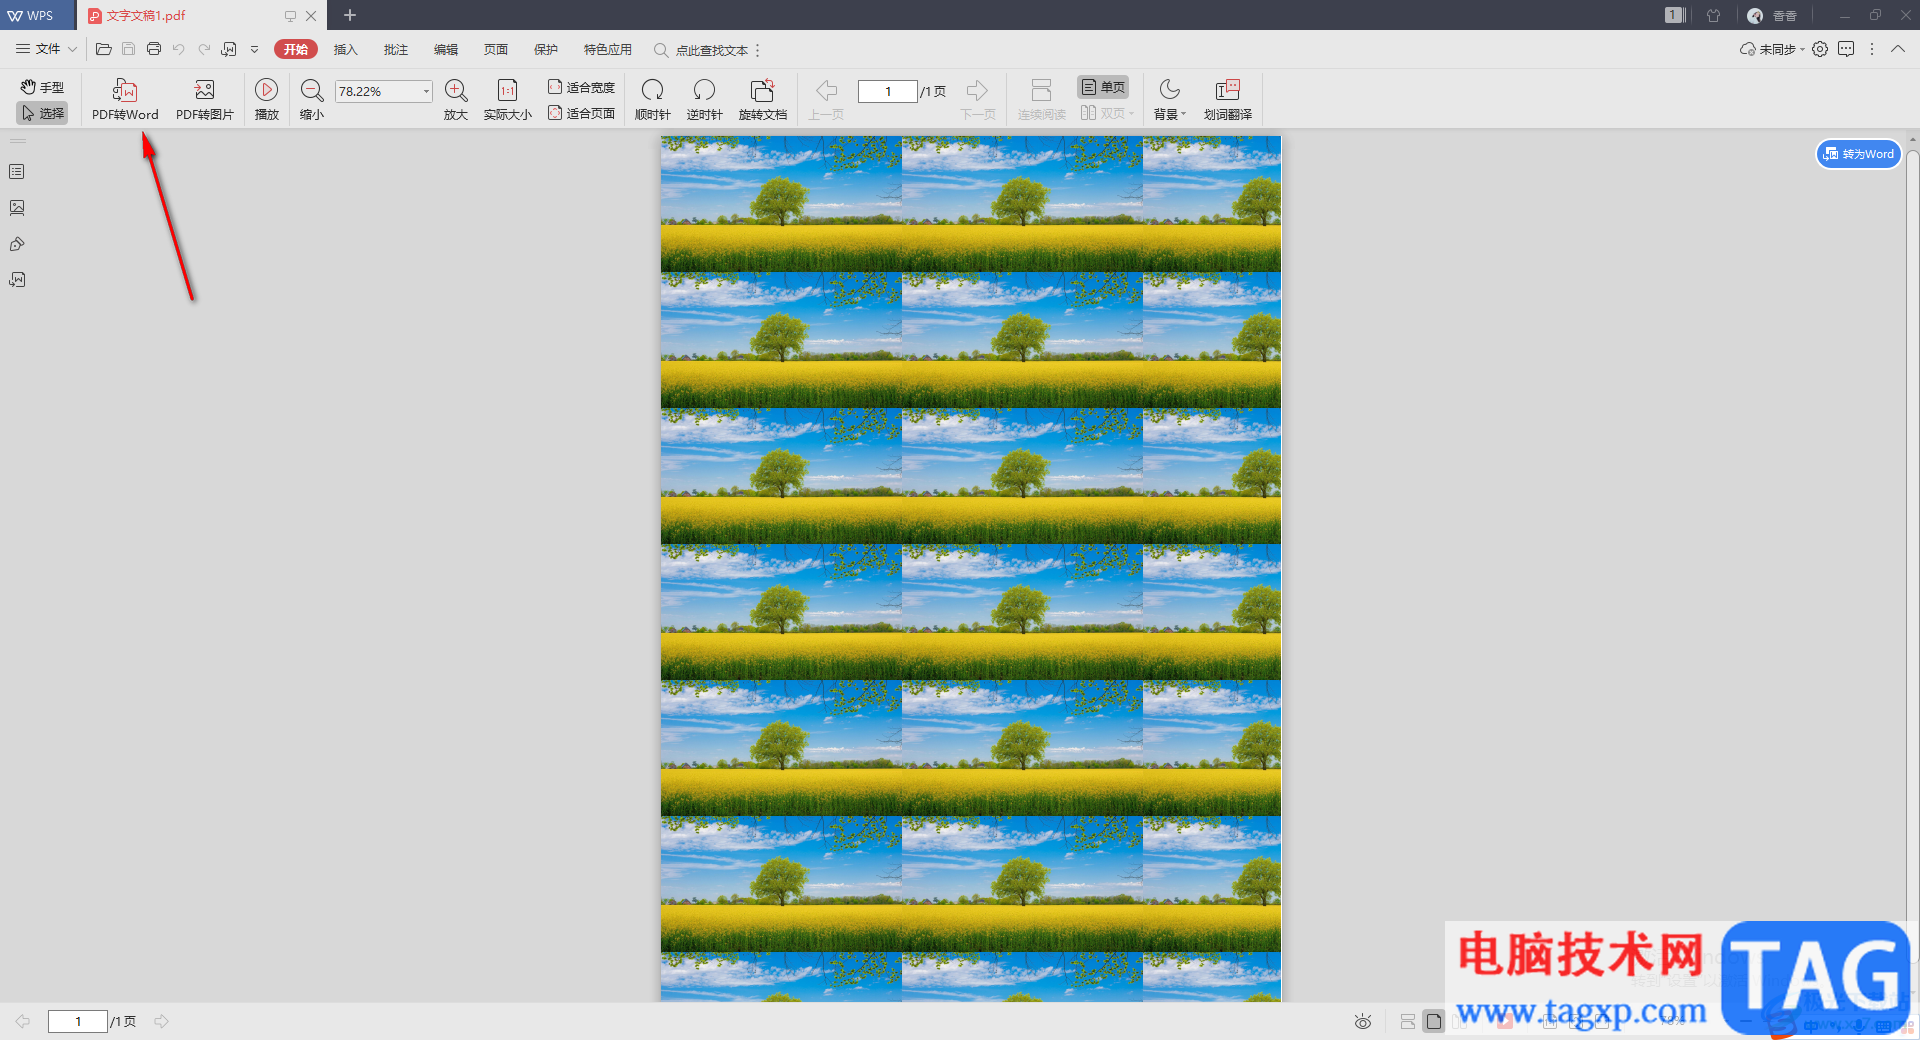
Task: Expand the arrow next to 文件
Action: [x=72, y=49]
